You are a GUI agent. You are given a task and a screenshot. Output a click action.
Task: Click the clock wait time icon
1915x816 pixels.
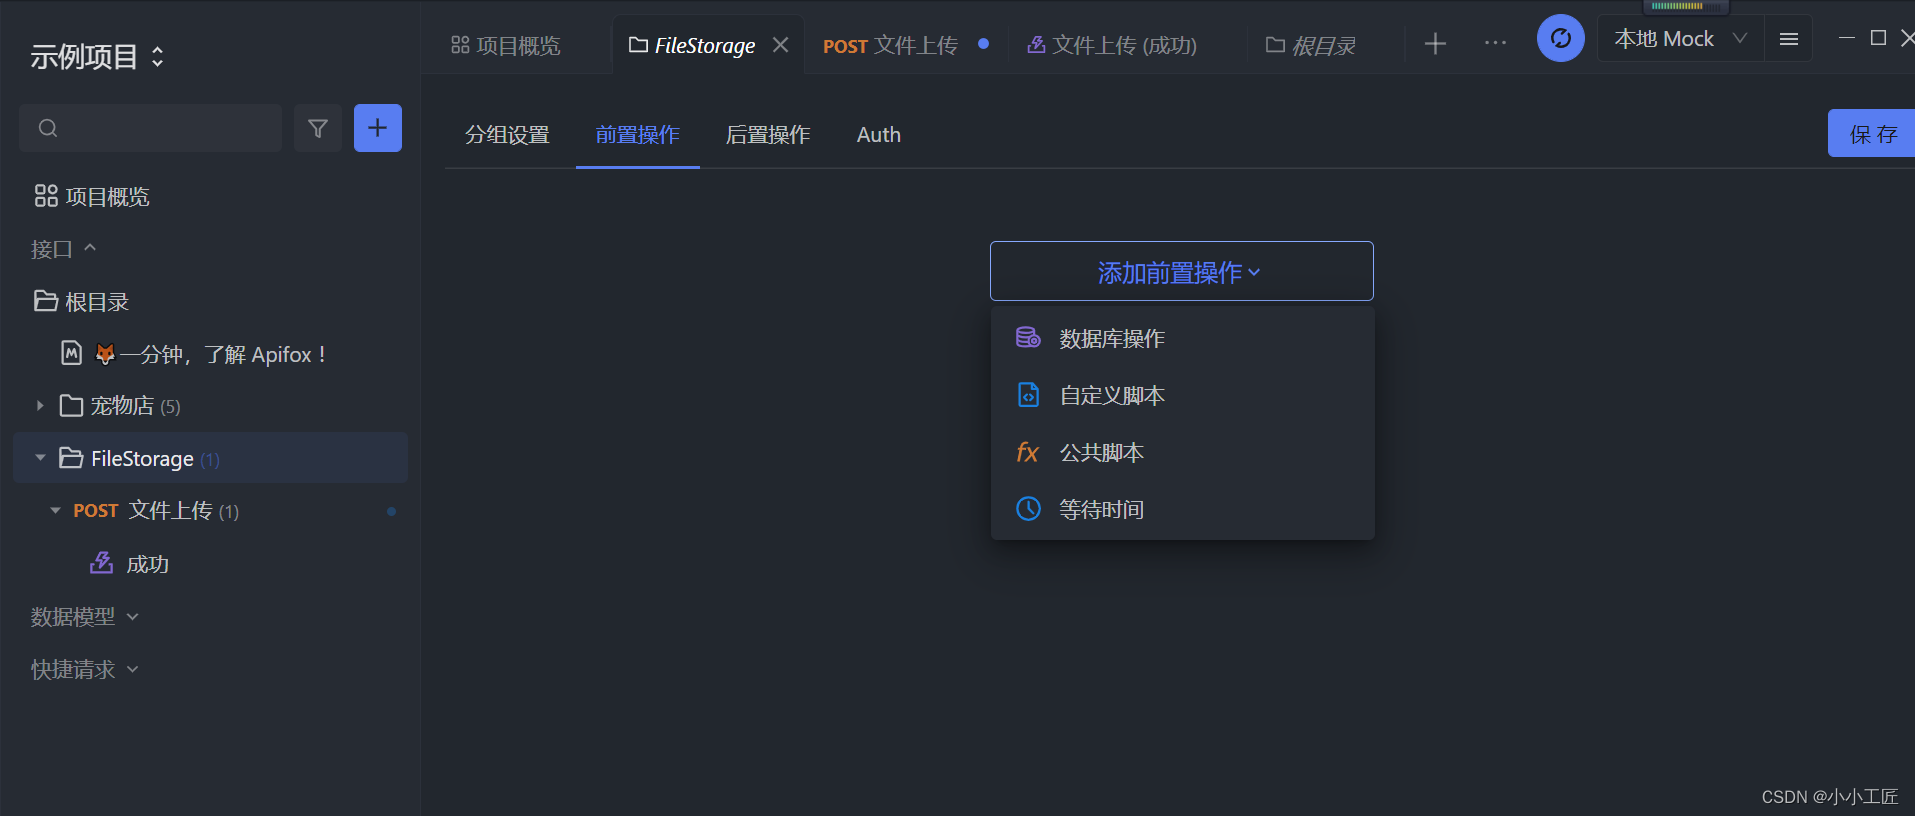(x=1028, y=509)
